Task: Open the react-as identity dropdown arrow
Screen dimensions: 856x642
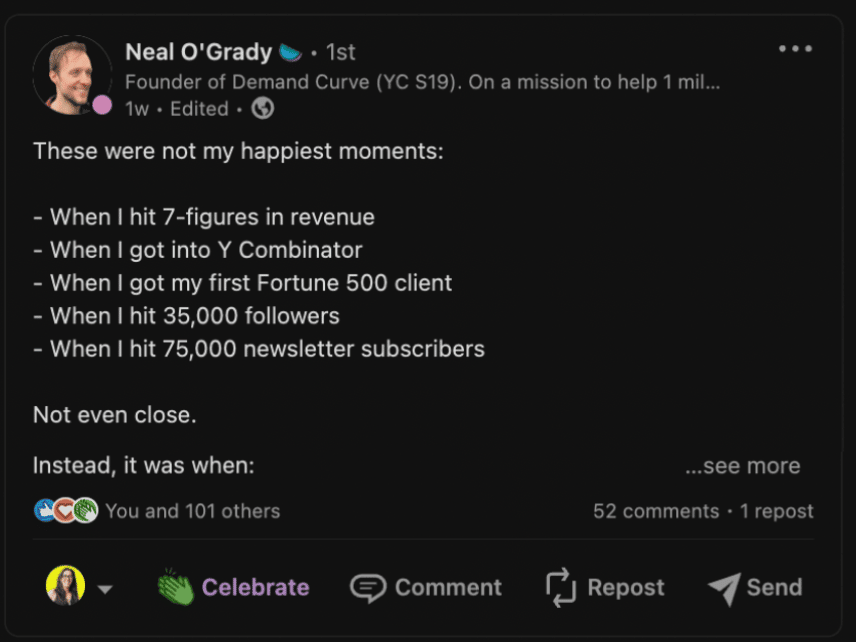Action: tap(105, 589)
